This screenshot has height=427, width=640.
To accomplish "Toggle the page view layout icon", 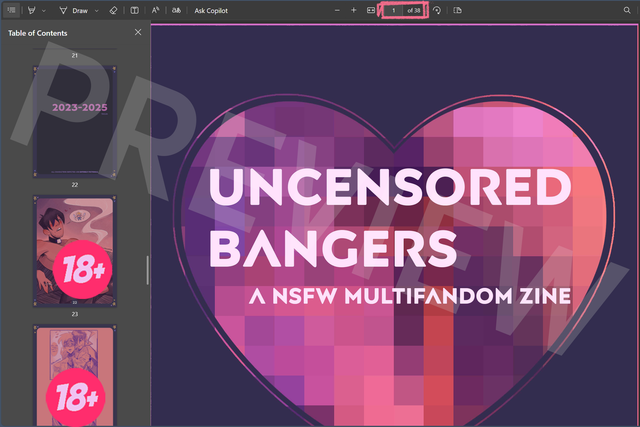I will 458,10.
